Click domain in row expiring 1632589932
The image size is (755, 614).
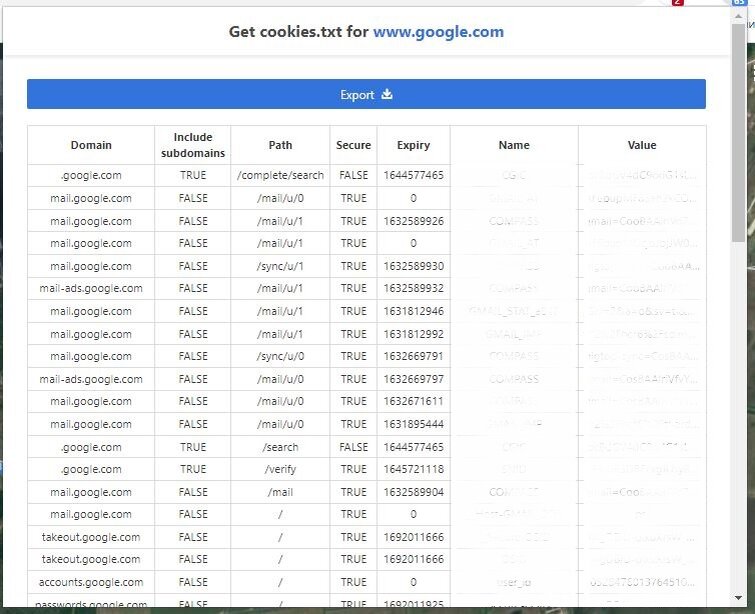tap(91, 288)
